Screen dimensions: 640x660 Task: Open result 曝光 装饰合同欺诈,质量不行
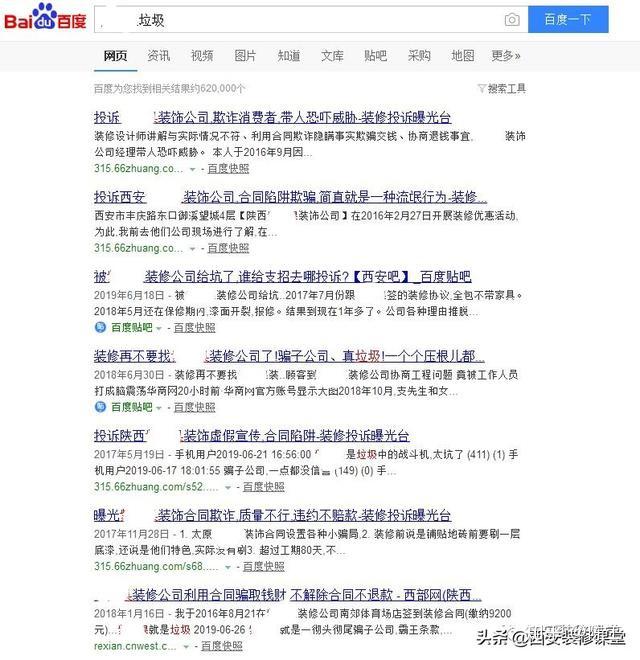[x=272, y=515]
